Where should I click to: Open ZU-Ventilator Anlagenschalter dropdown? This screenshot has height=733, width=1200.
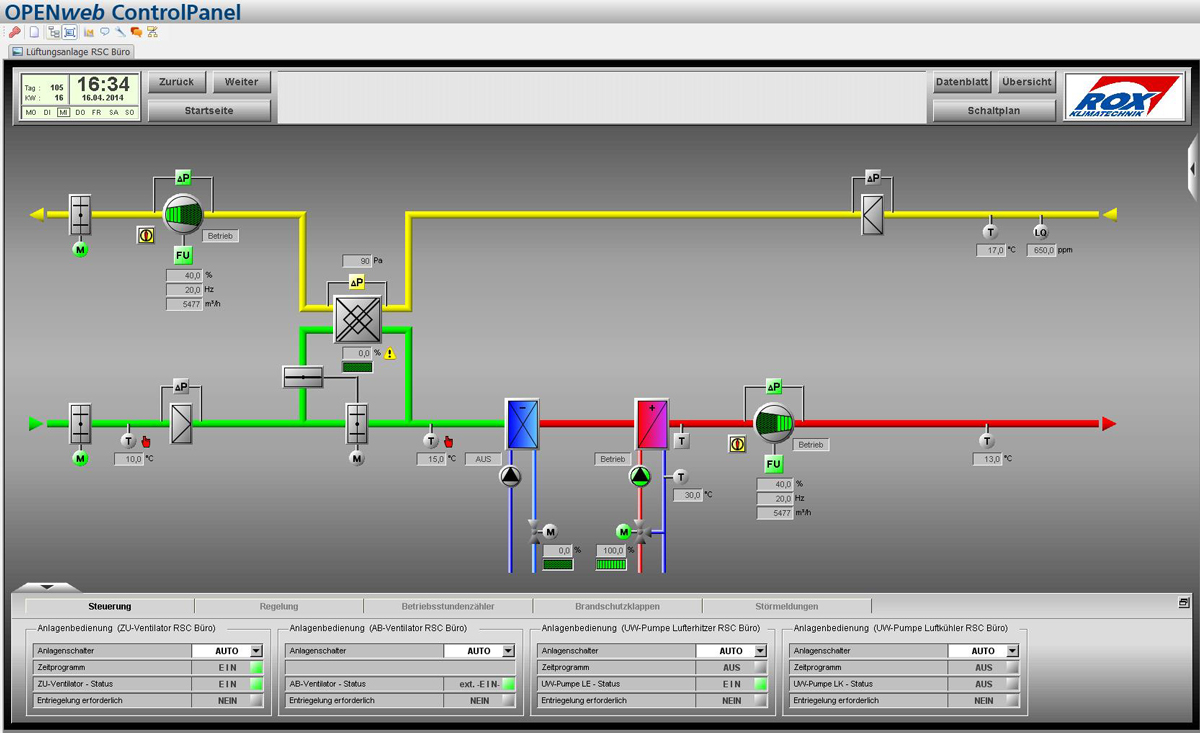(256, 650)
